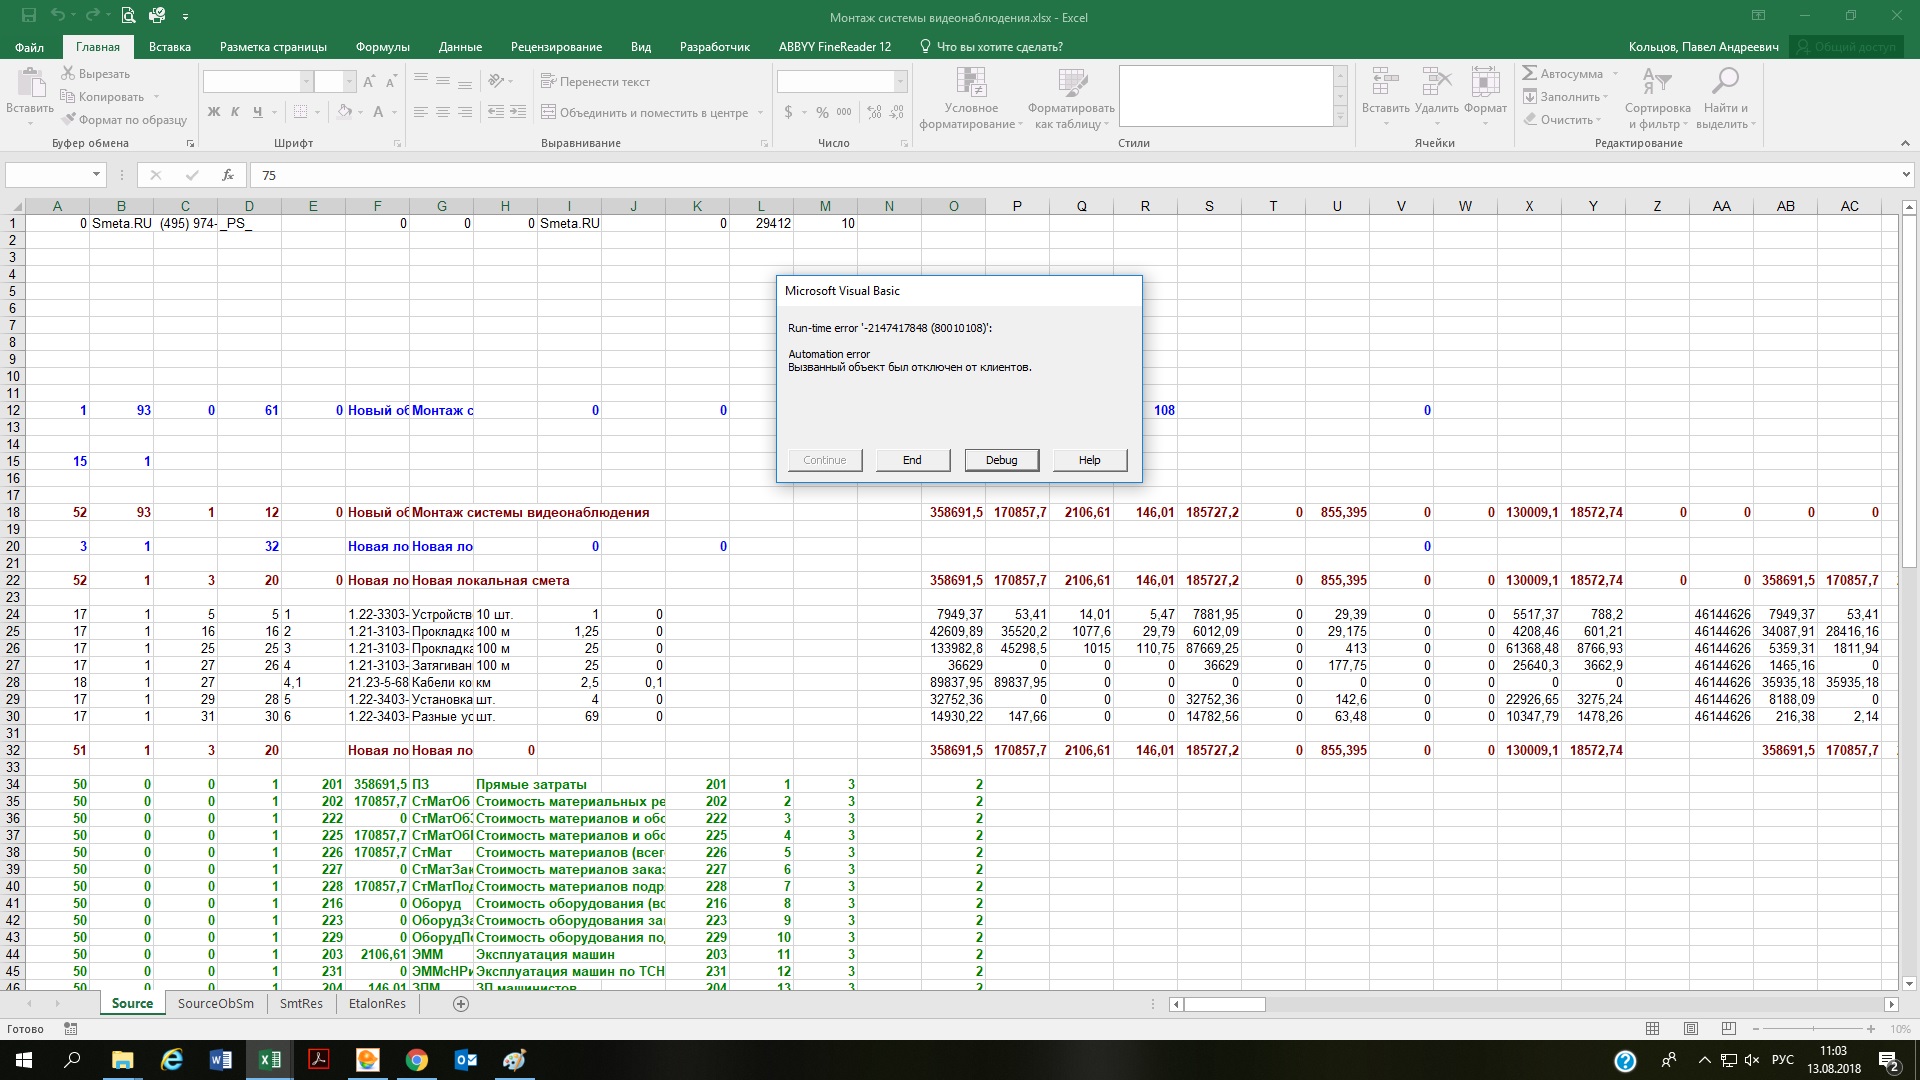Screen dimensions: 1920x1080
Task: Click the text orientation icon
Action: [496, 82]
